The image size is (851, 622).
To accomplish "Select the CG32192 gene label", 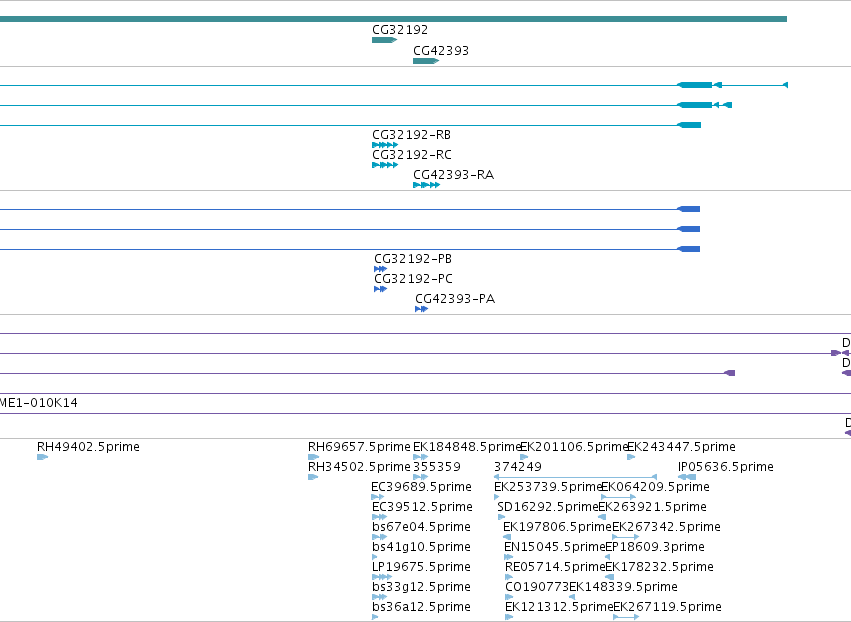I will tap(400, 30).
